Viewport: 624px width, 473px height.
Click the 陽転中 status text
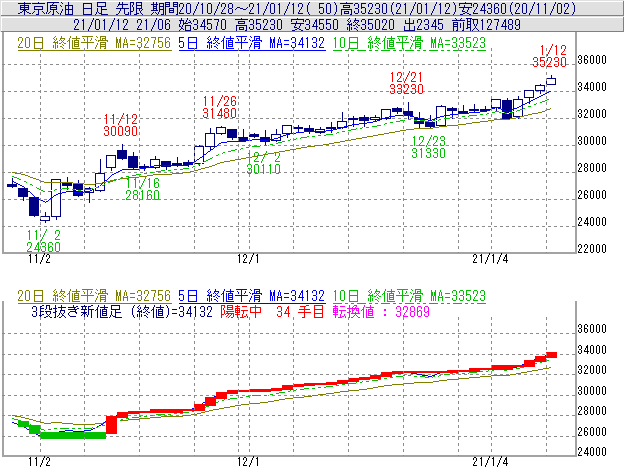click(241, 311)
